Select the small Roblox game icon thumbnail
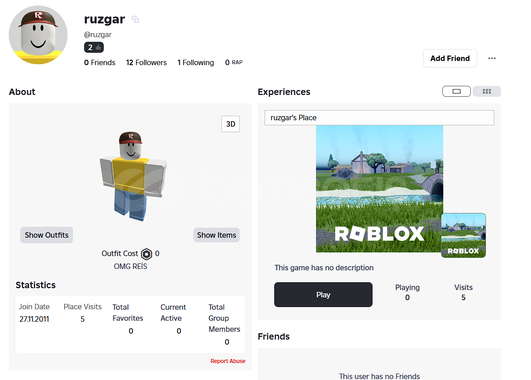This screenshot has height=380, width=531. (x=463, y=235)
